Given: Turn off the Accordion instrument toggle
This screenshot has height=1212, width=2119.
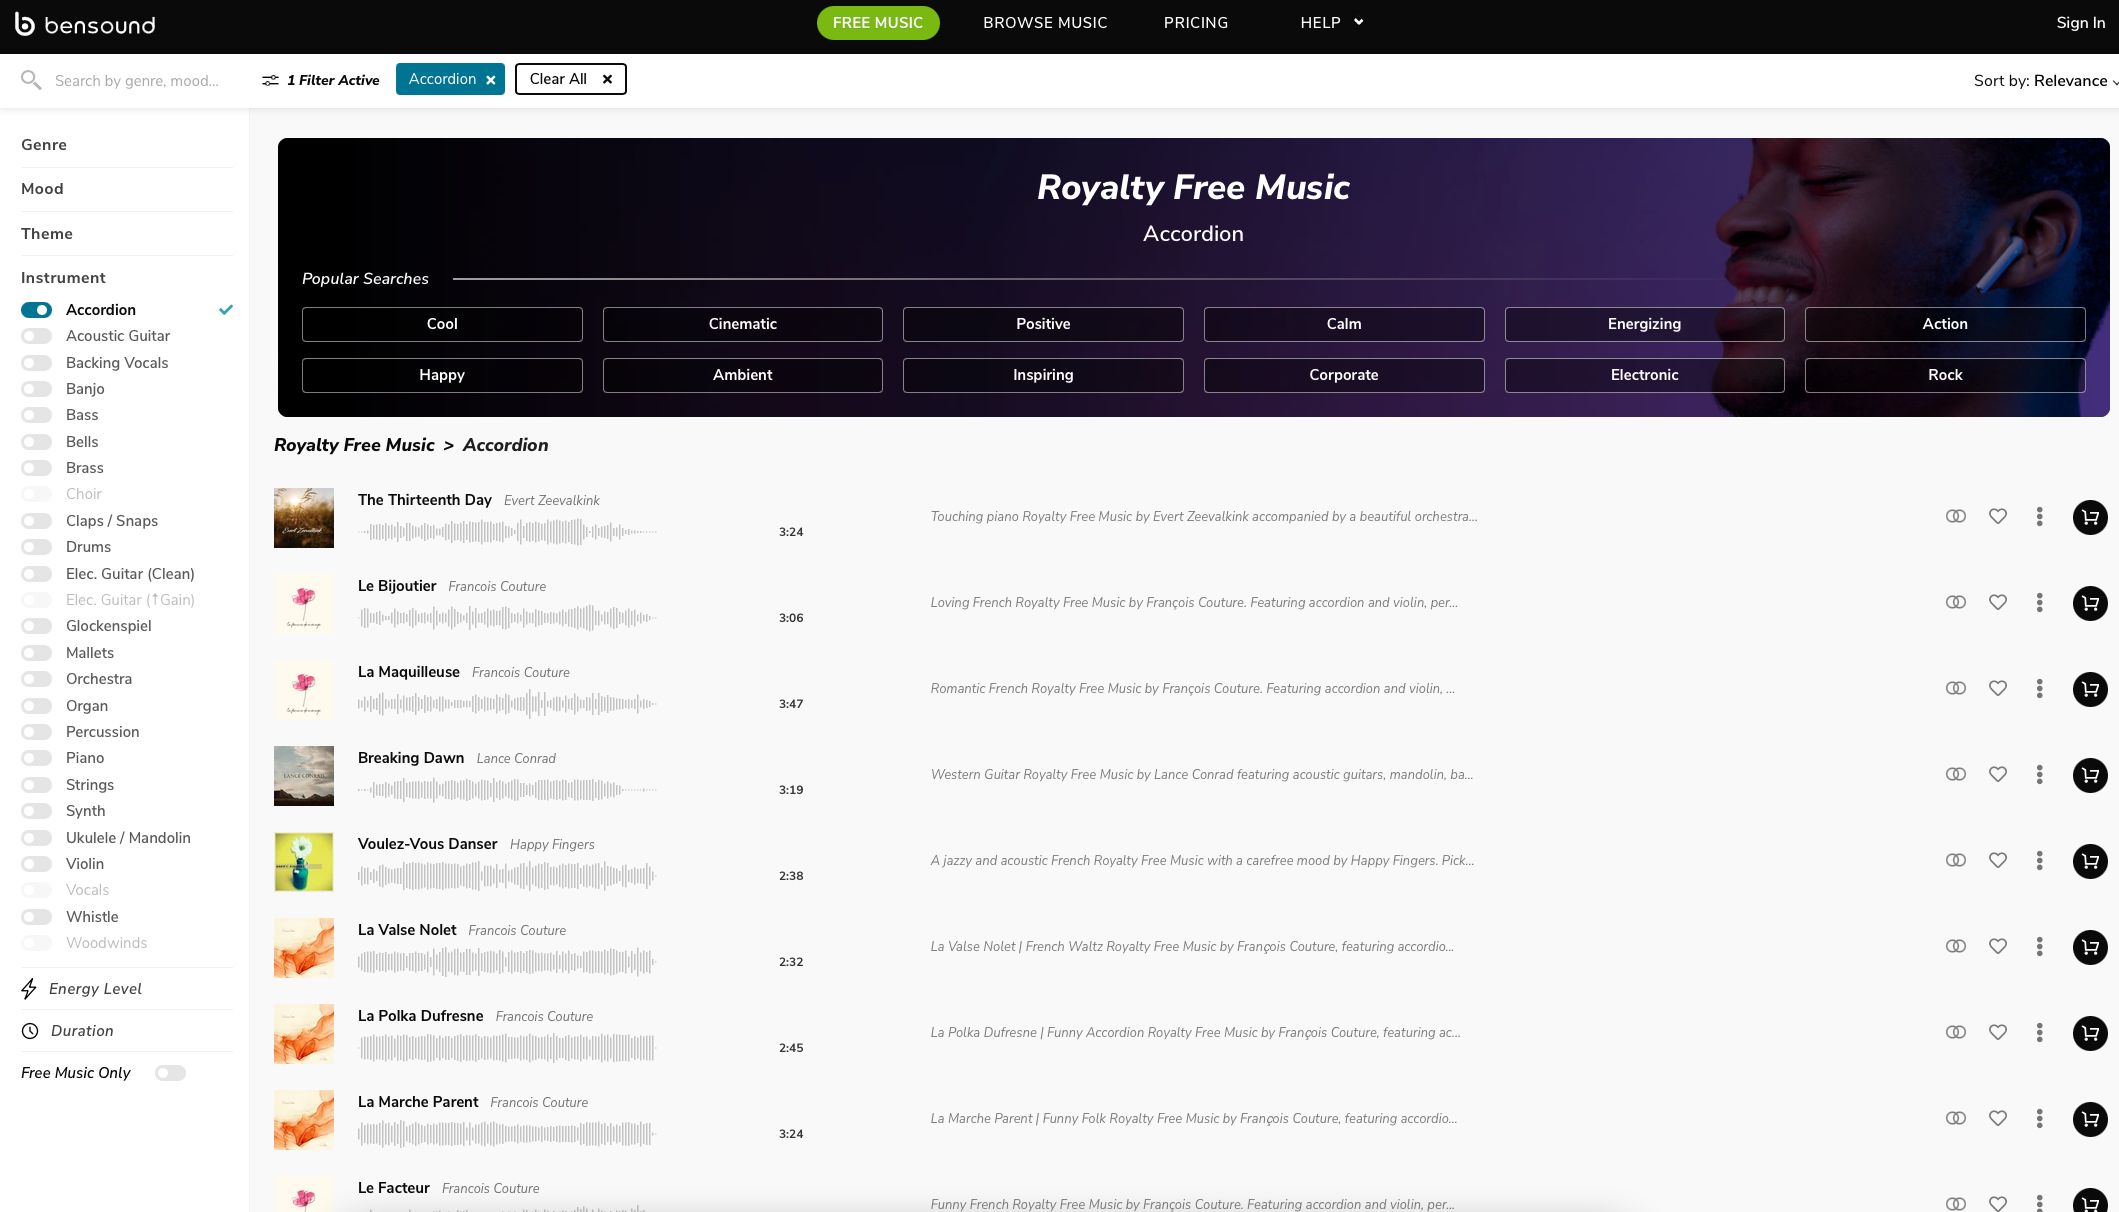Looking at the screenshot, I should pos(37,310).
